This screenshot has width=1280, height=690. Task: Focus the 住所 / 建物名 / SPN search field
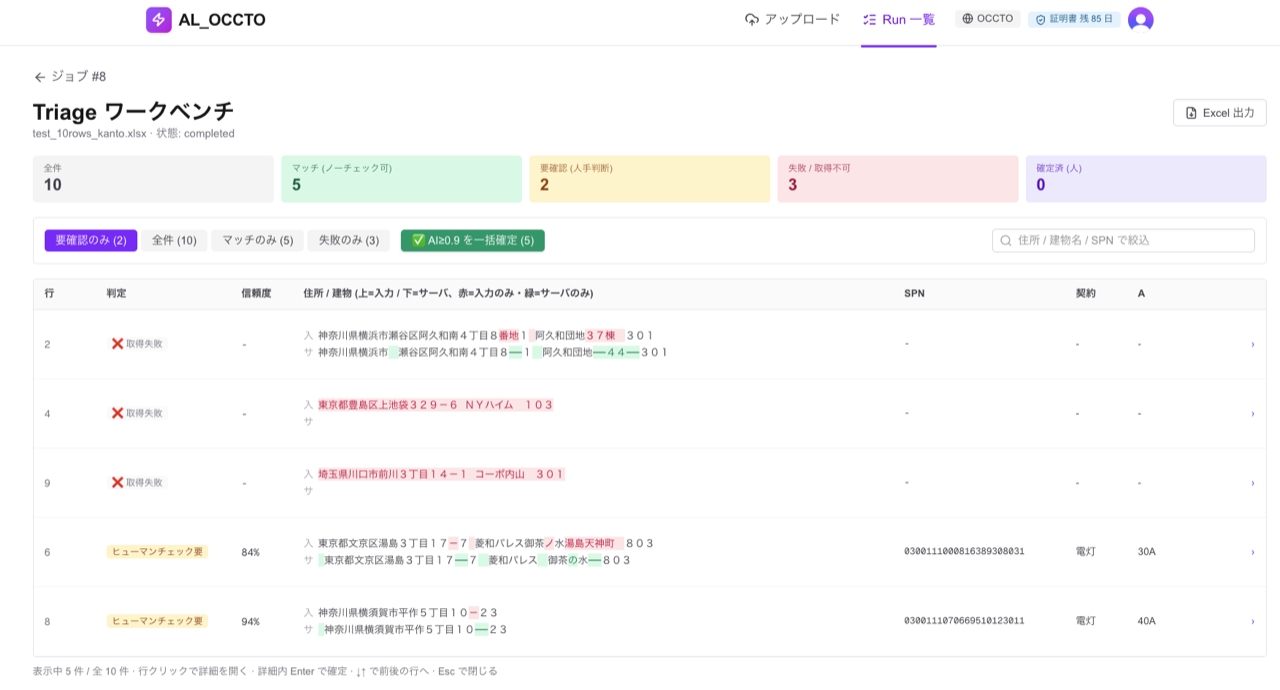[x=1123, y=240]
